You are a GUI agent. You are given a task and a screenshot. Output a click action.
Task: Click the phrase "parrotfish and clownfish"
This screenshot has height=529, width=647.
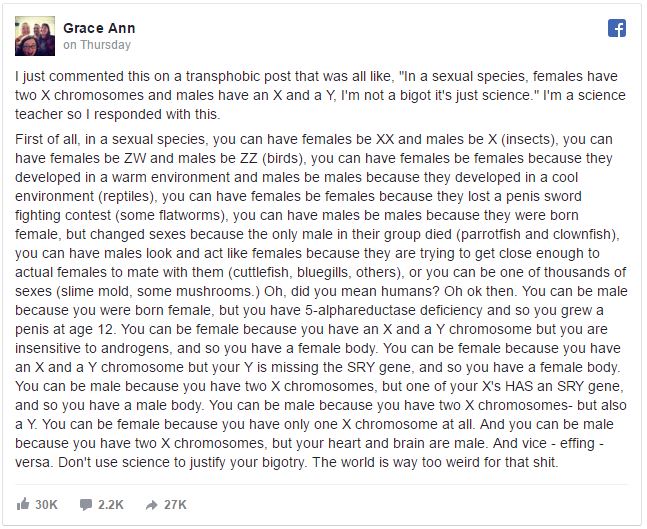(536, 234)
